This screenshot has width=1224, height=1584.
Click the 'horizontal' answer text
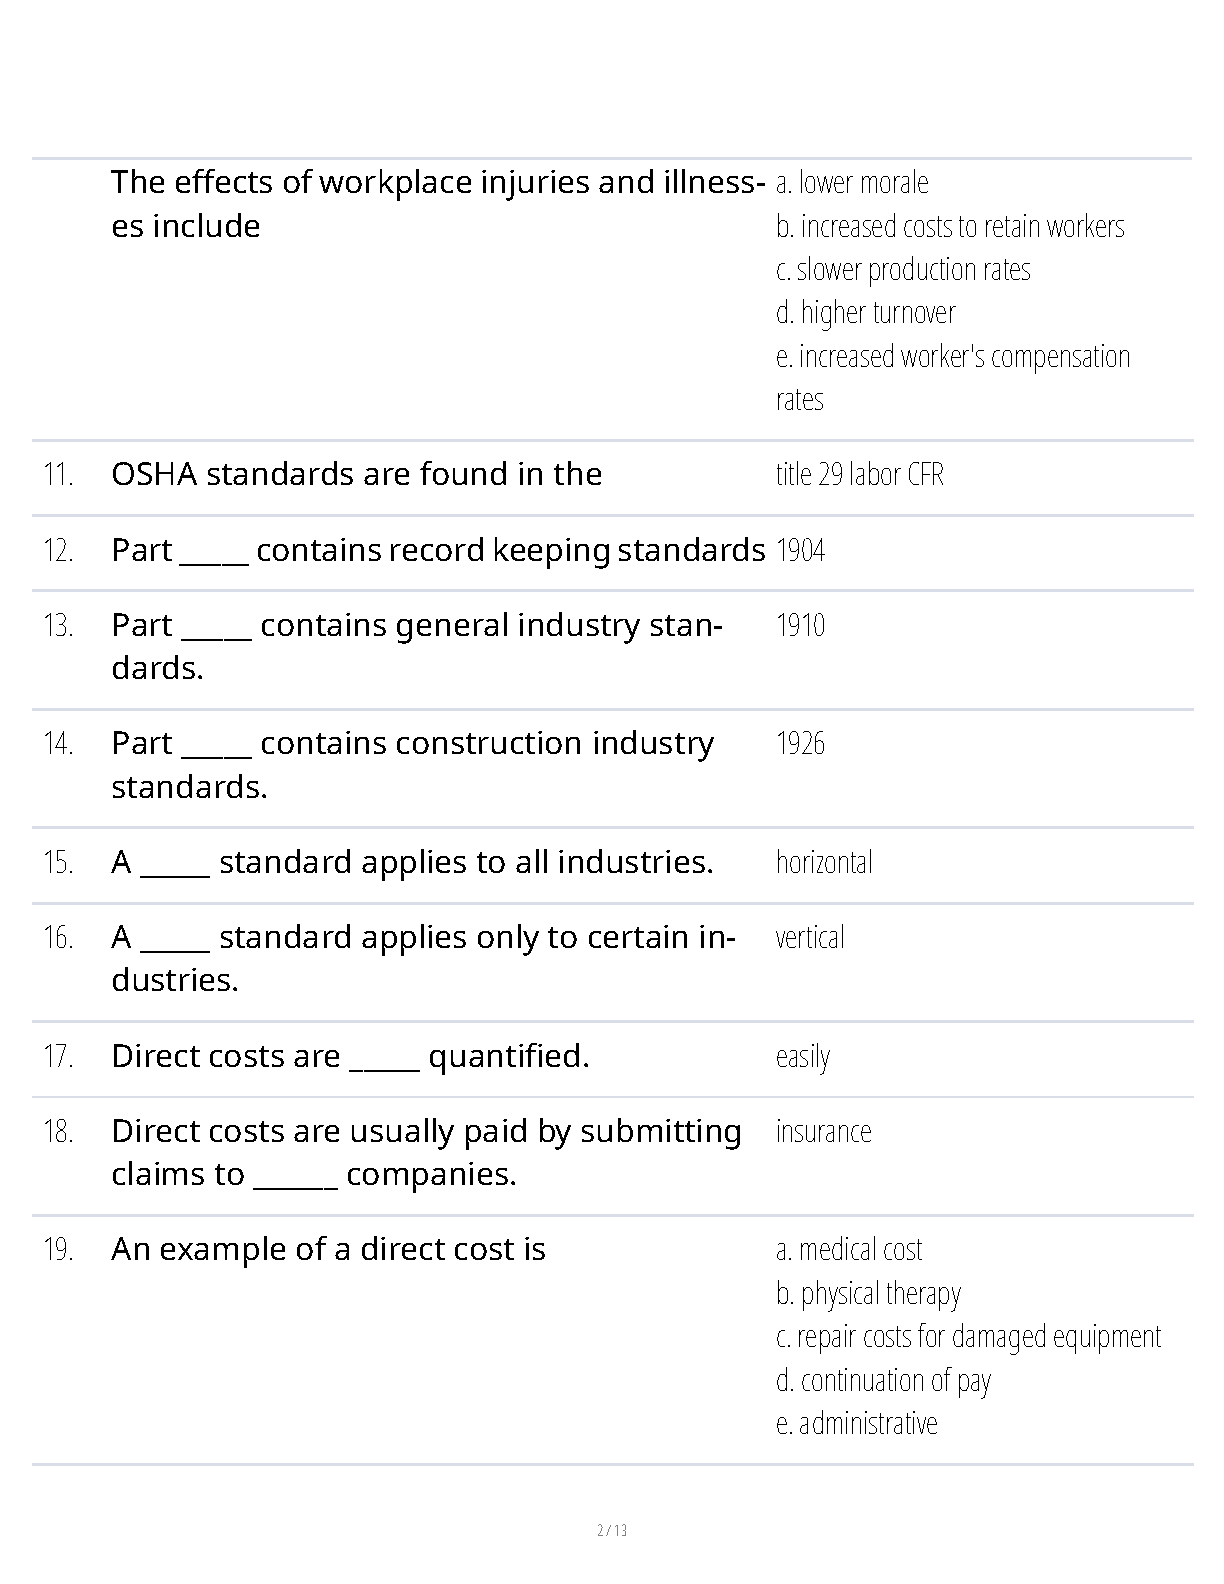[x=824, y=862]
